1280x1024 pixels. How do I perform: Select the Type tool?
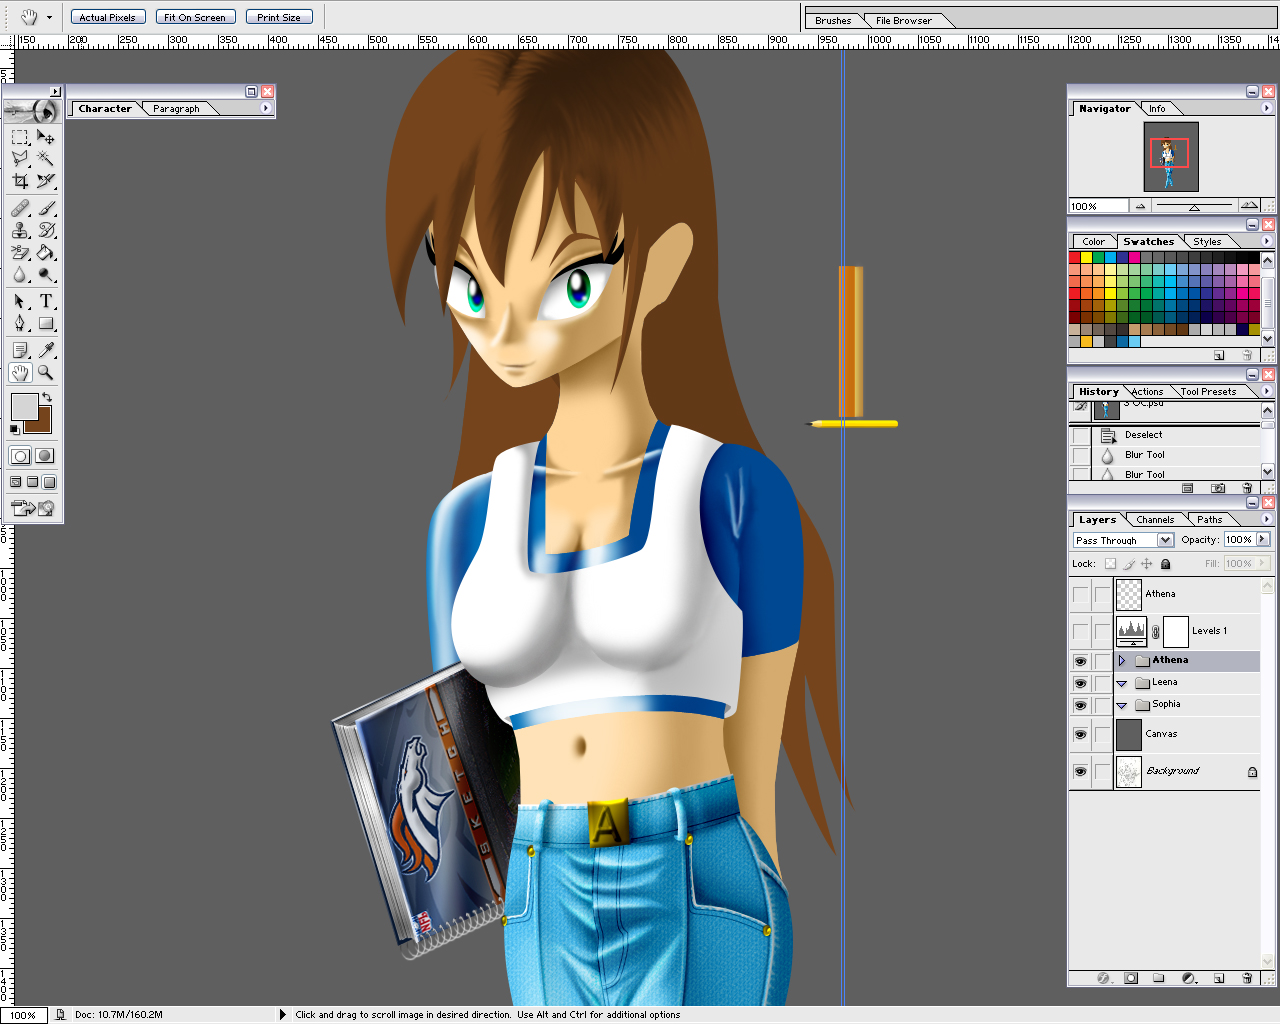pos(46,301)
